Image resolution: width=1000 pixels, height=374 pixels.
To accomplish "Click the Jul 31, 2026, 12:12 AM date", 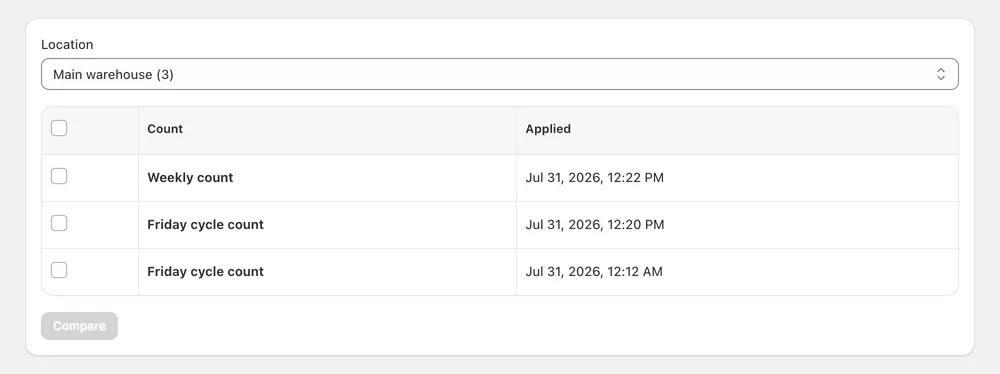I will point(594,272).
